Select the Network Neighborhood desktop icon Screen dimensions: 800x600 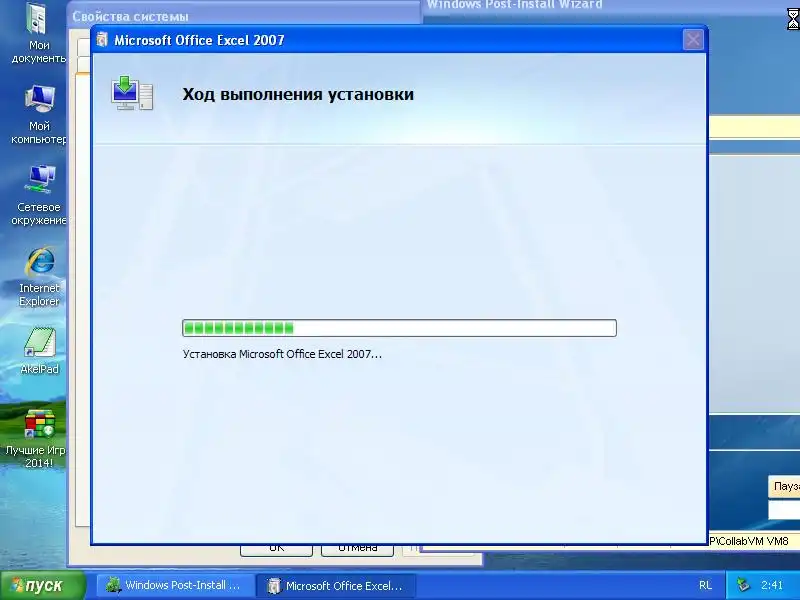coord(39,195)
